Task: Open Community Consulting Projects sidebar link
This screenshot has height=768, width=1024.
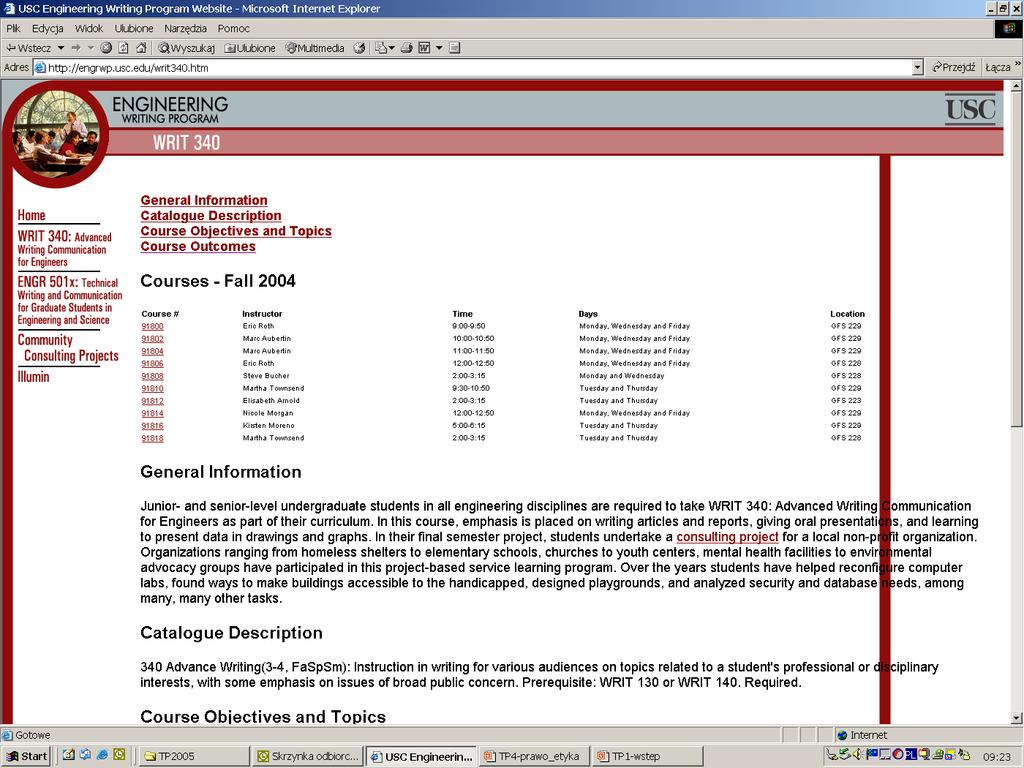Action: tap(68, 347)
